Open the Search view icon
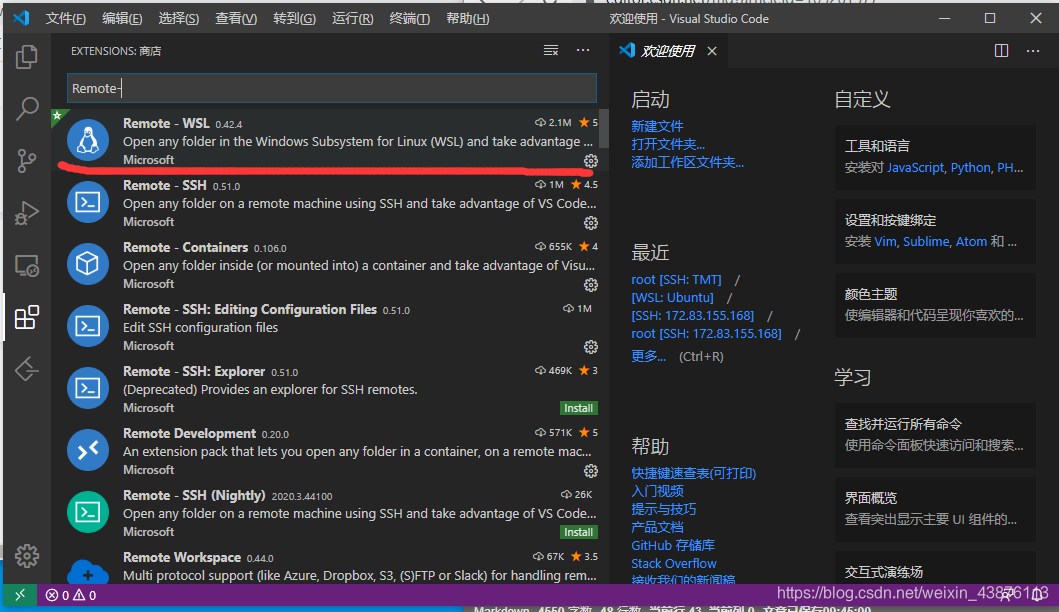 [x=27, y=108]
